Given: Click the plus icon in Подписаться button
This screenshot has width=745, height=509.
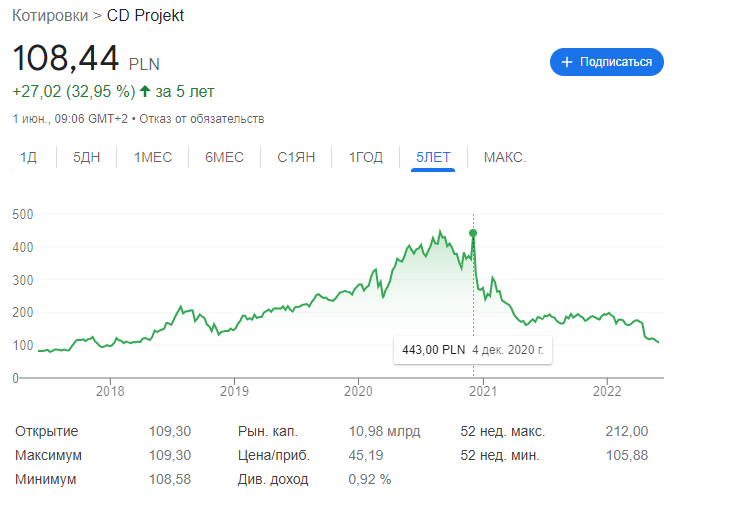Looking at the screenshot, I should tap(566, 62).
